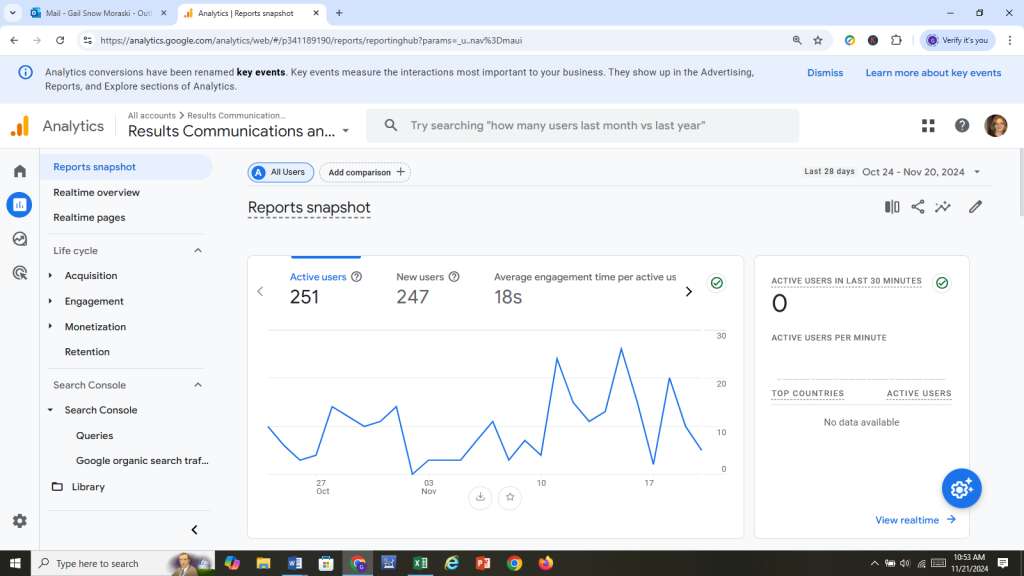Click the All accounts breadcrumb
Image resolution: width=1024 pixels, height=576 pixels.
152,116
